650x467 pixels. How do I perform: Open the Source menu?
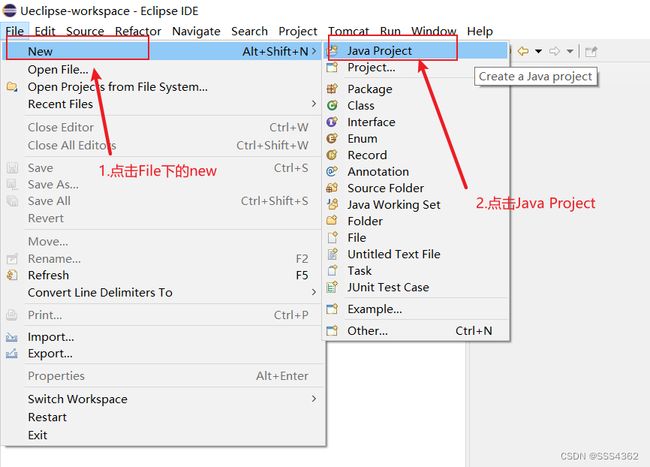tap(85, 31)
